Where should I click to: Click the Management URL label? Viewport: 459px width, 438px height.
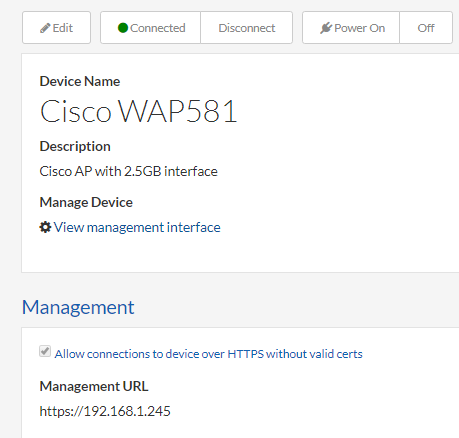coord(94,386)
